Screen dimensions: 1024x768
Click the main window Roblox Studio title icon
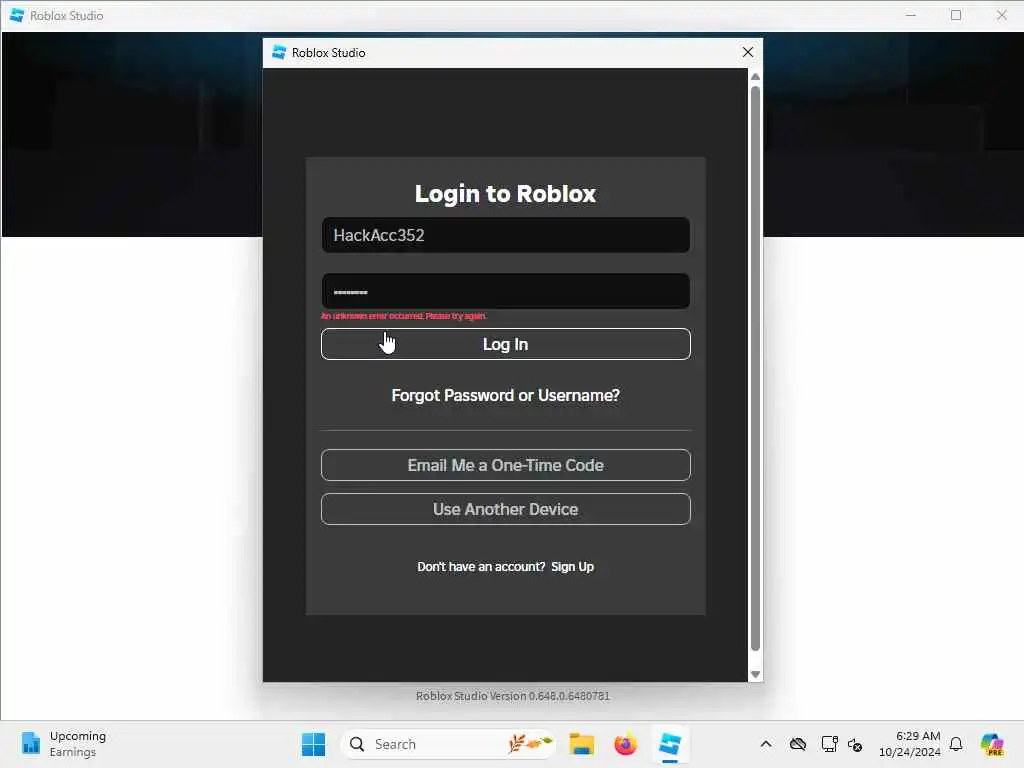tap(17, 15)
